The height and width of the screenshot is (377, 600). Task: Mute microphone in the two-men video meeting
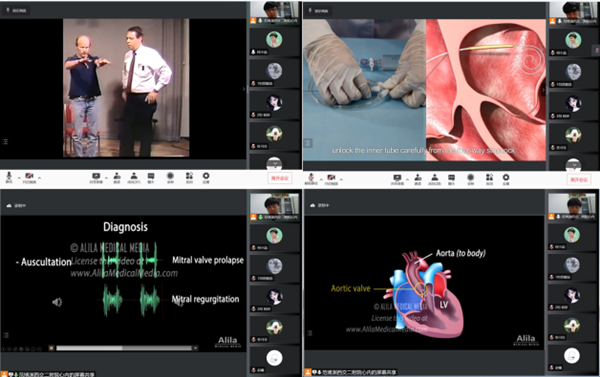(x=9, y=176)
